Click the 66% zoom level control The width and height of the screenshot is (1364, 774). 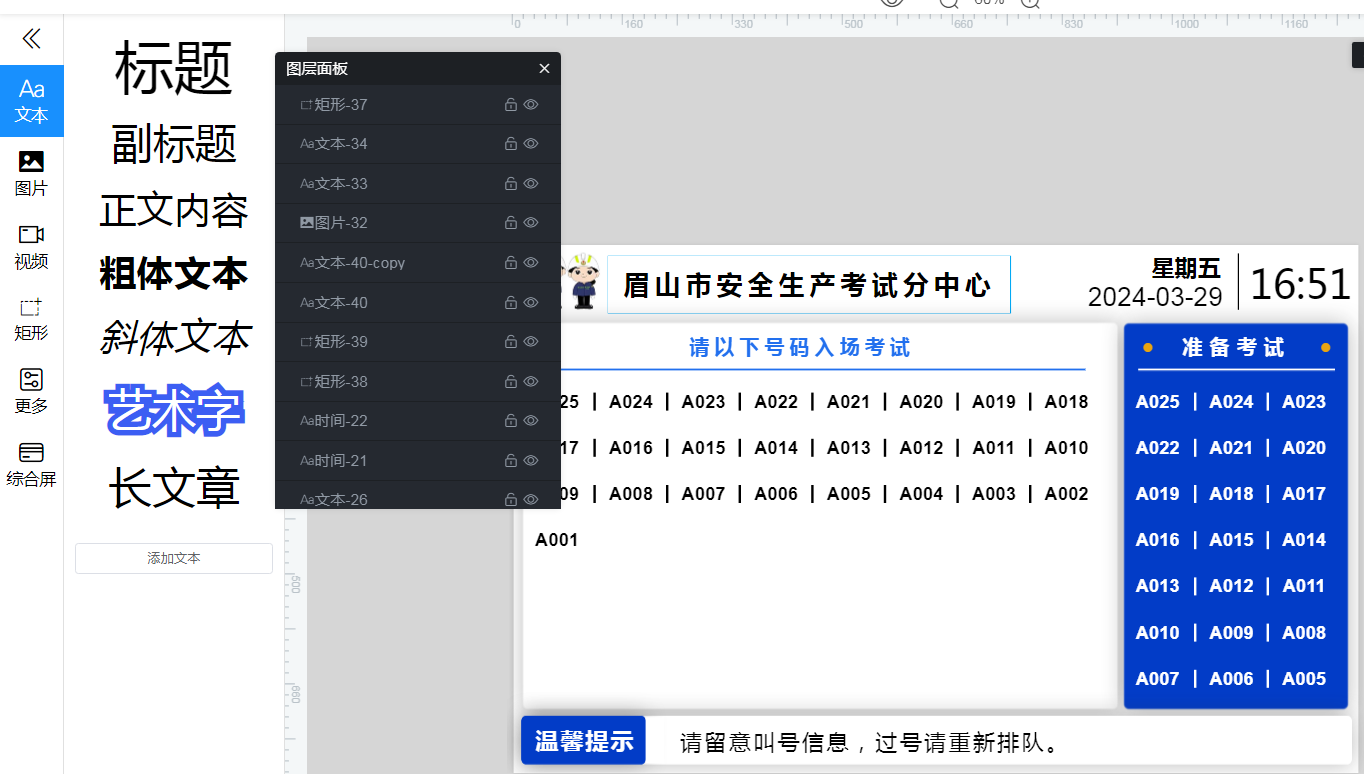[990, 4]
